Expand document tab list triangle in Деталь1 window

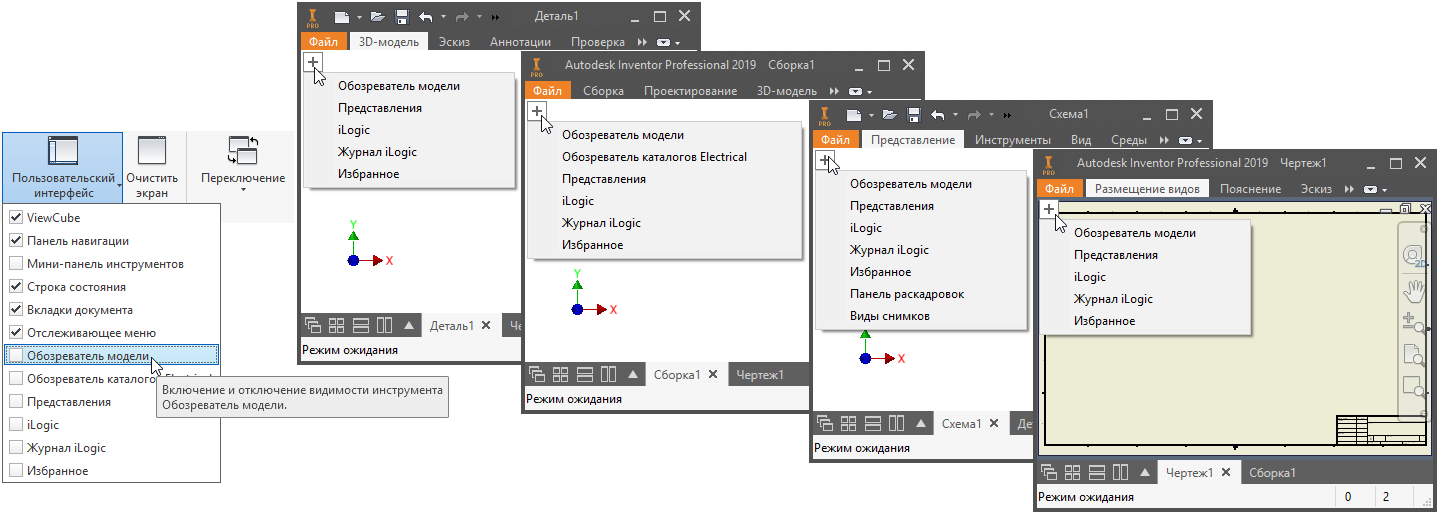408,325
